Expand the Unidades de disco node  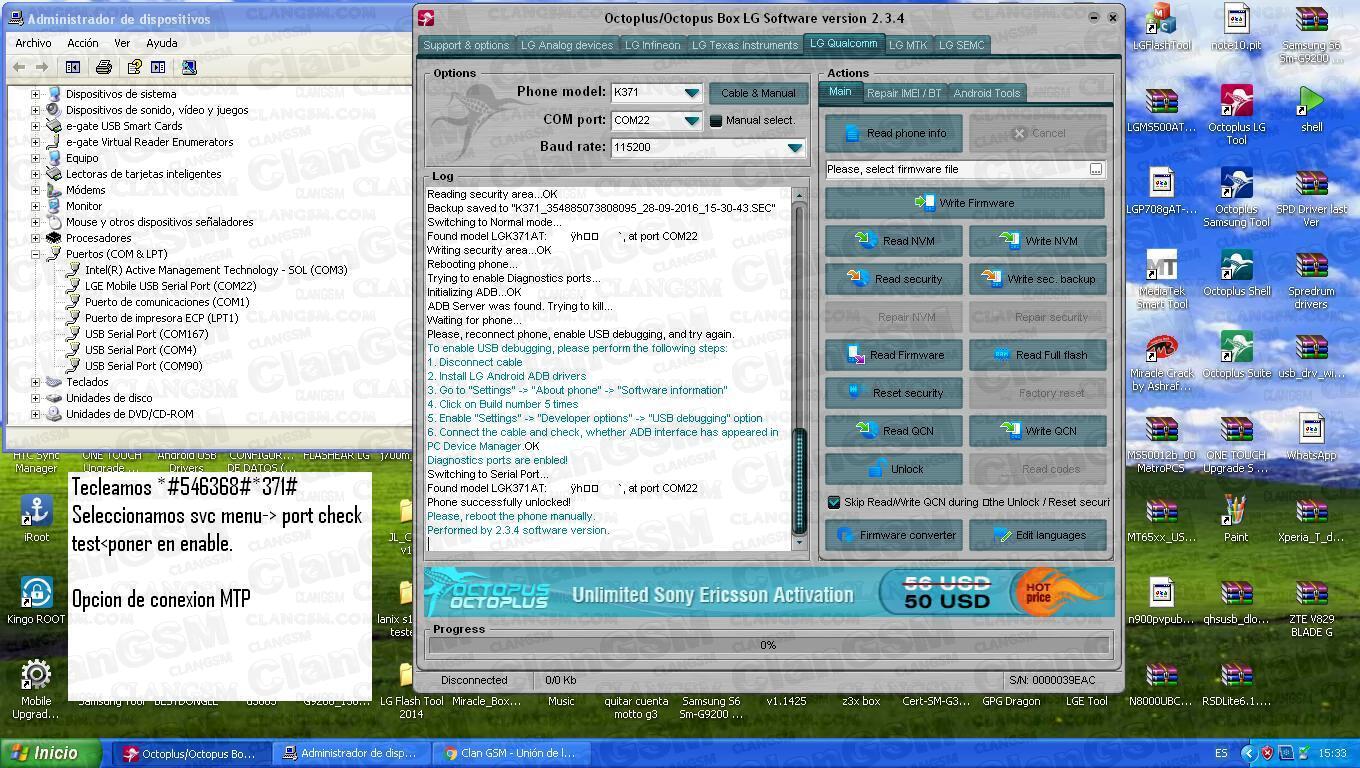tap(36, 398)
